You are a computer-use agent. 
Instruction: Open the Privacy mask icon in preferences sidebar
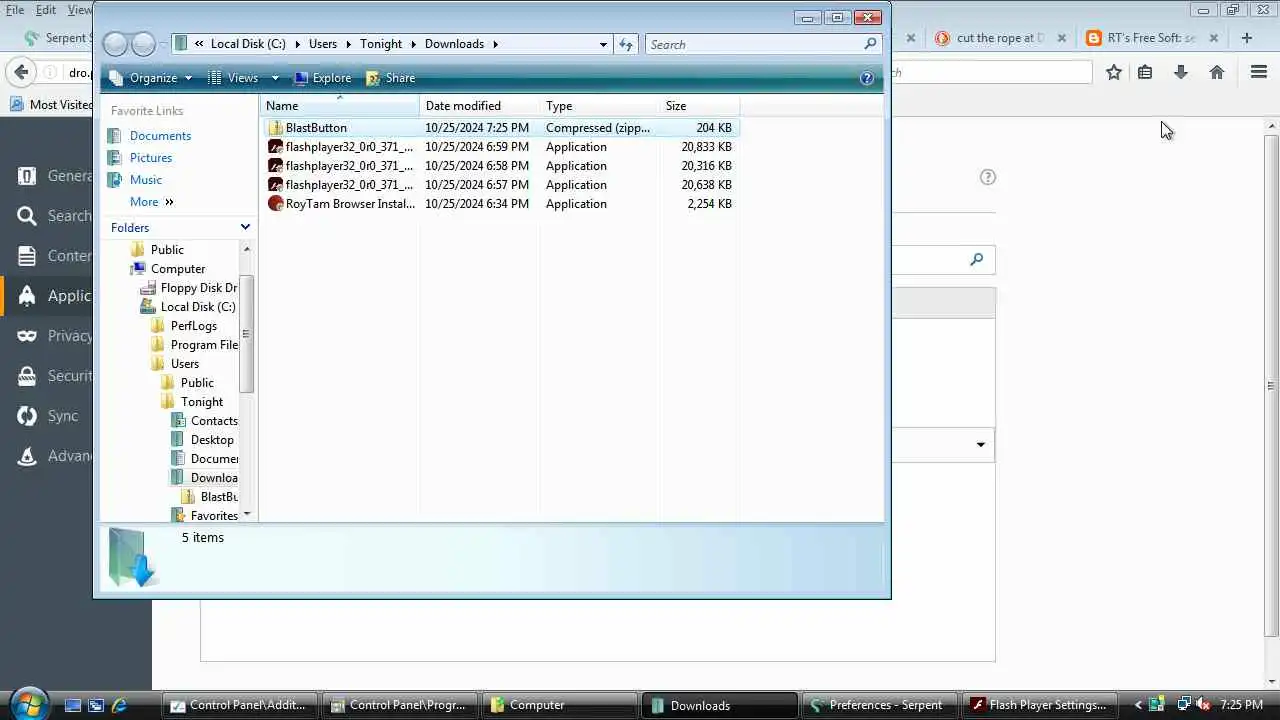coord(27,336)
